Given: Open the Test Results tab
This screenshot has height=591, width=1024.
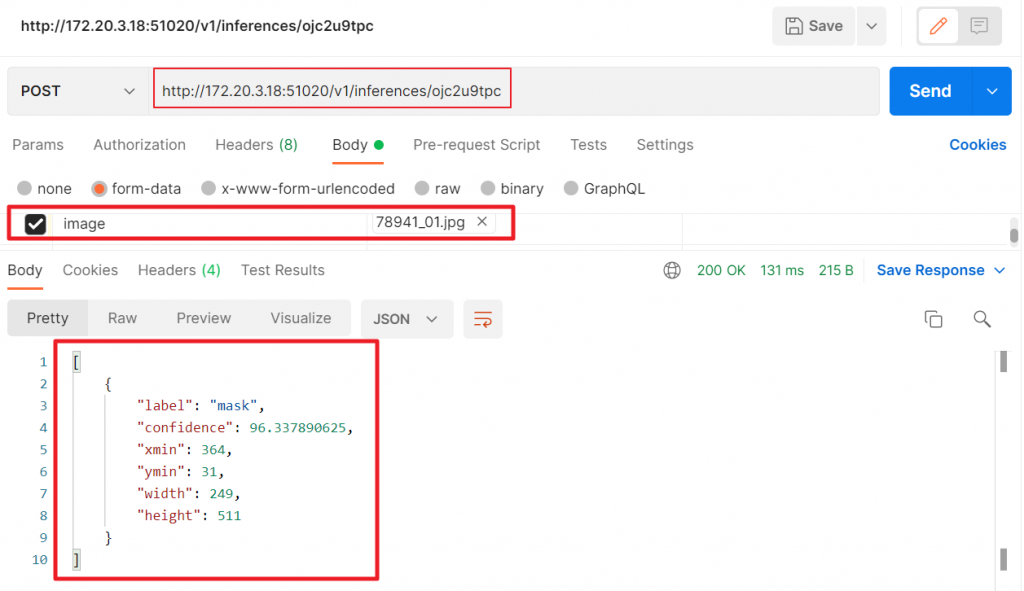Looking at the screenshot, I should click(x=283, y=270).
